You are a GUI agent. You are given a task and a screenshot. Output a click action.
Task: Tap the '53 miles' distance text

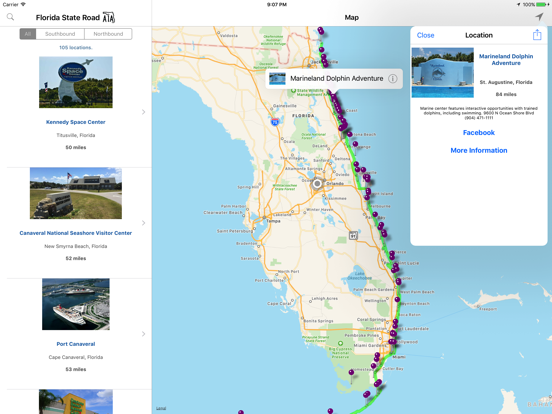76,369
